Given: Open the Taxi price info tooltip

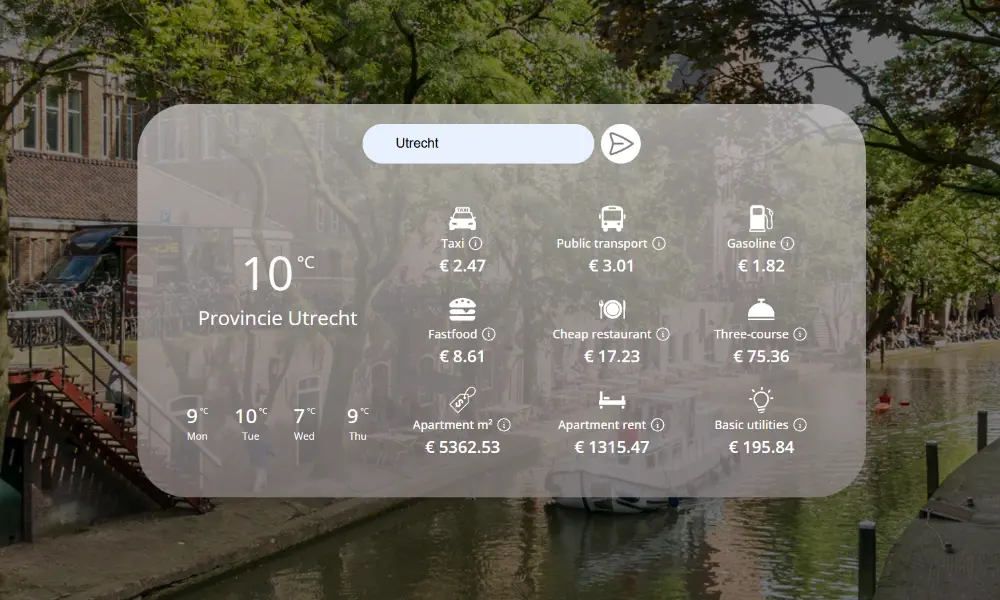Looking at the screenshot, I should pyautogui.click(x=477, y=242).
